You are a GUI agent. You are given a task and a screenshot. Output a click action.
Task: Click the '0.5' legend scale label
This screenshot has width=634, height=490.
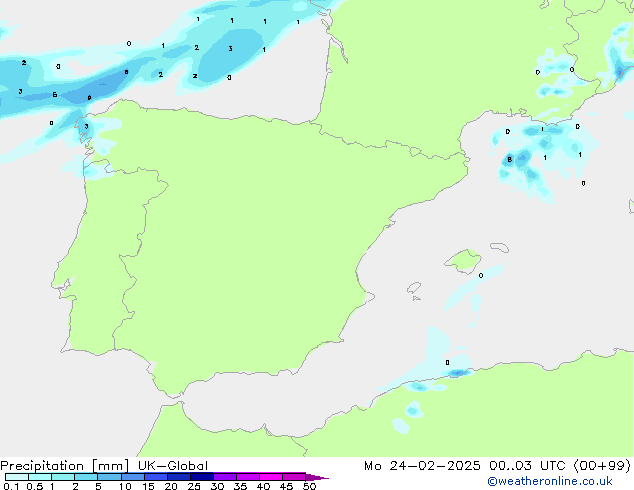click(x=35, y=486)
